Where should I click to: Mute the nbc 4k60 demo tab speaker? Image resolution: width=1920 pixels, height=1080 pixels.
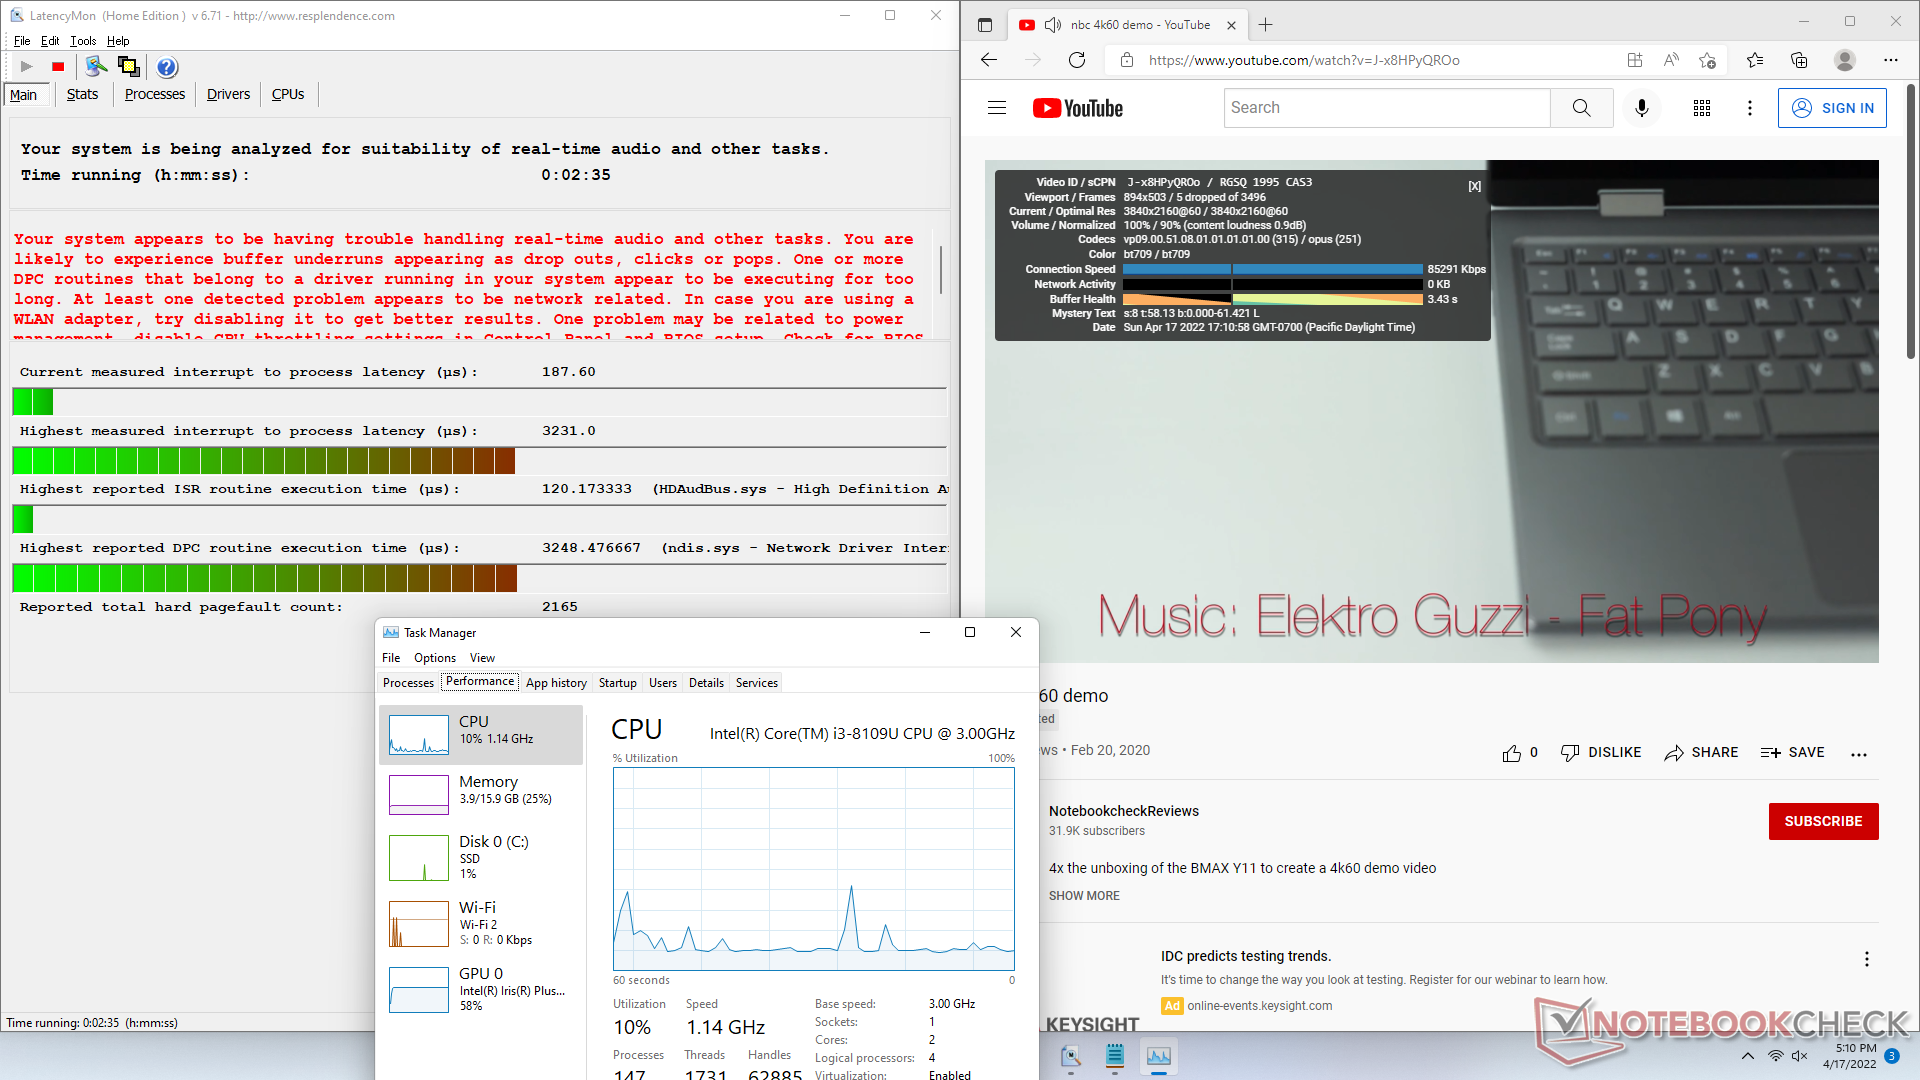pyautogui.click(x=1053, y=24)
